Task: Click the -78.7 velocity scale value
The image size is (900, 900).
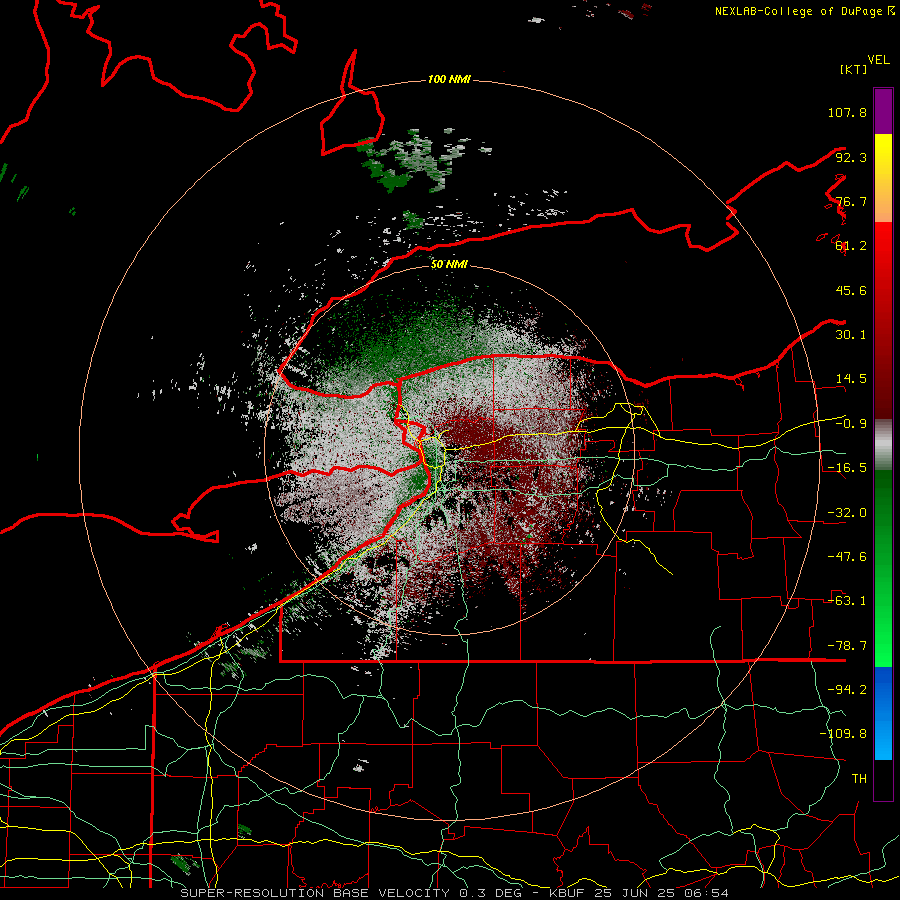Action: tap(847, 646)
